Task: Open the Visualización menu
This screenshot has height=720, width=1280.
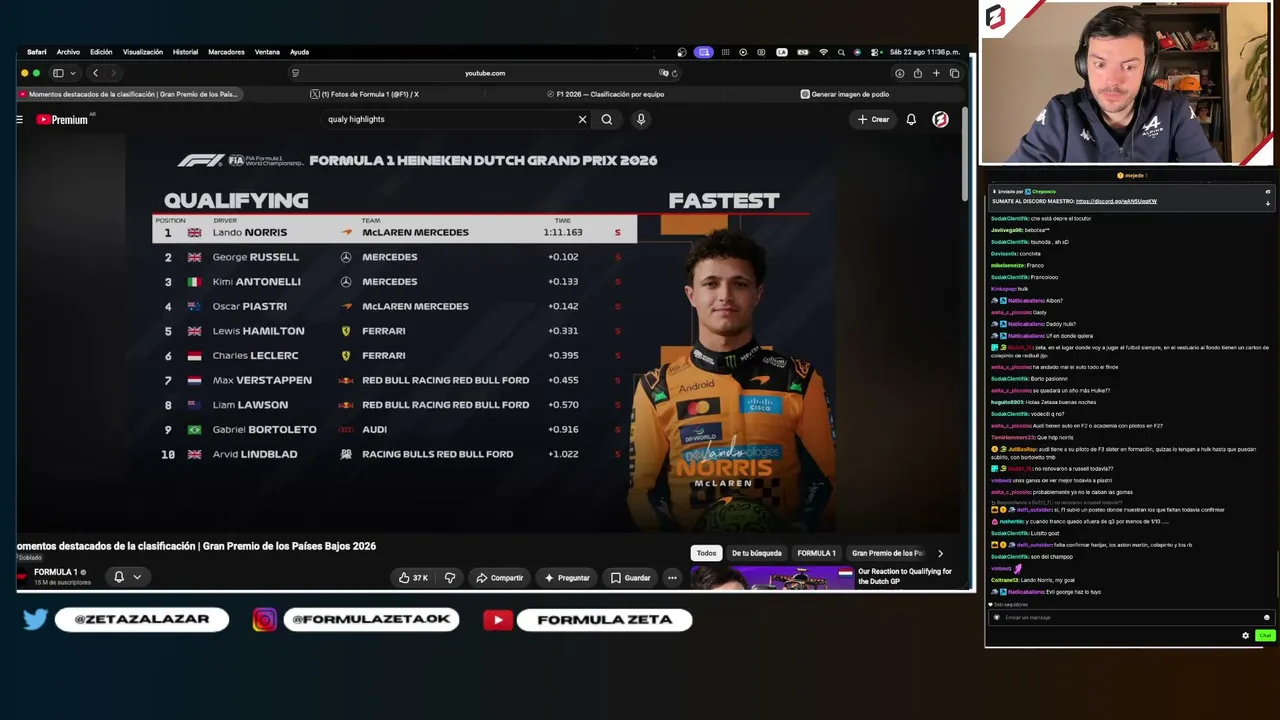Action: pos(143,52)
